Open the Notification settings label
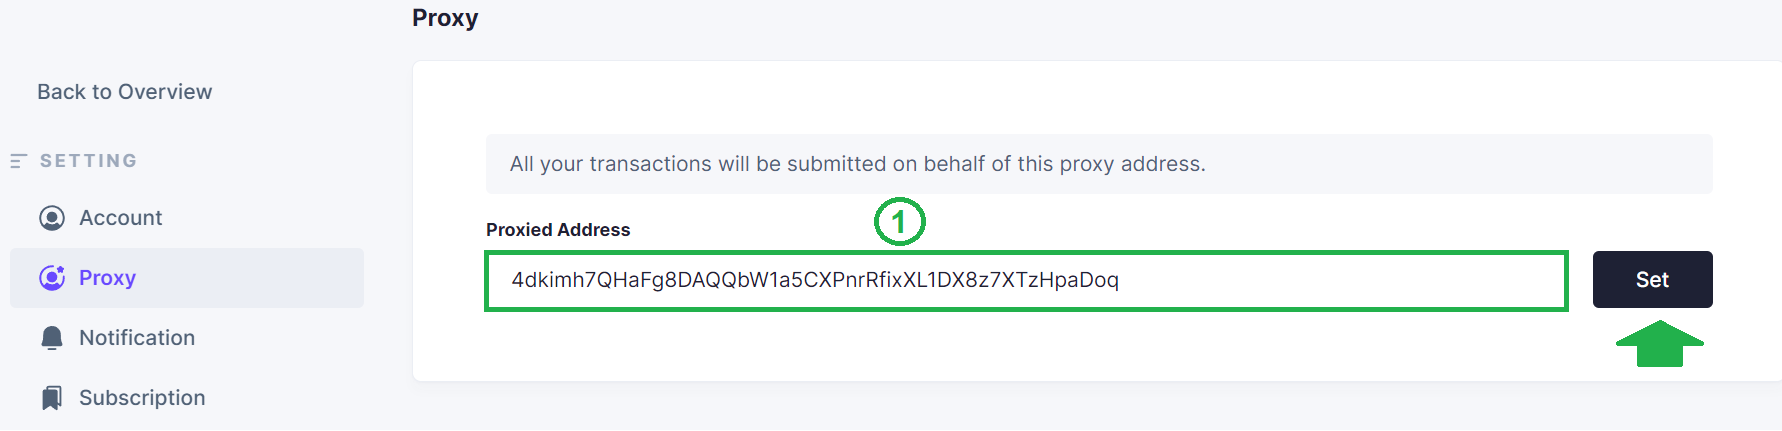This screenshot has width=1782, height=431. (137, 338)
